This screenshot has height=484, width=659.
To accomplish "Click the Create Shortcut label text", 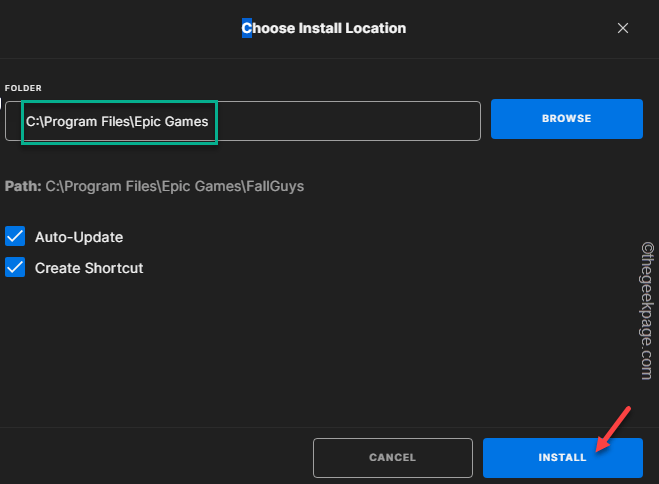I will [89, 268].
